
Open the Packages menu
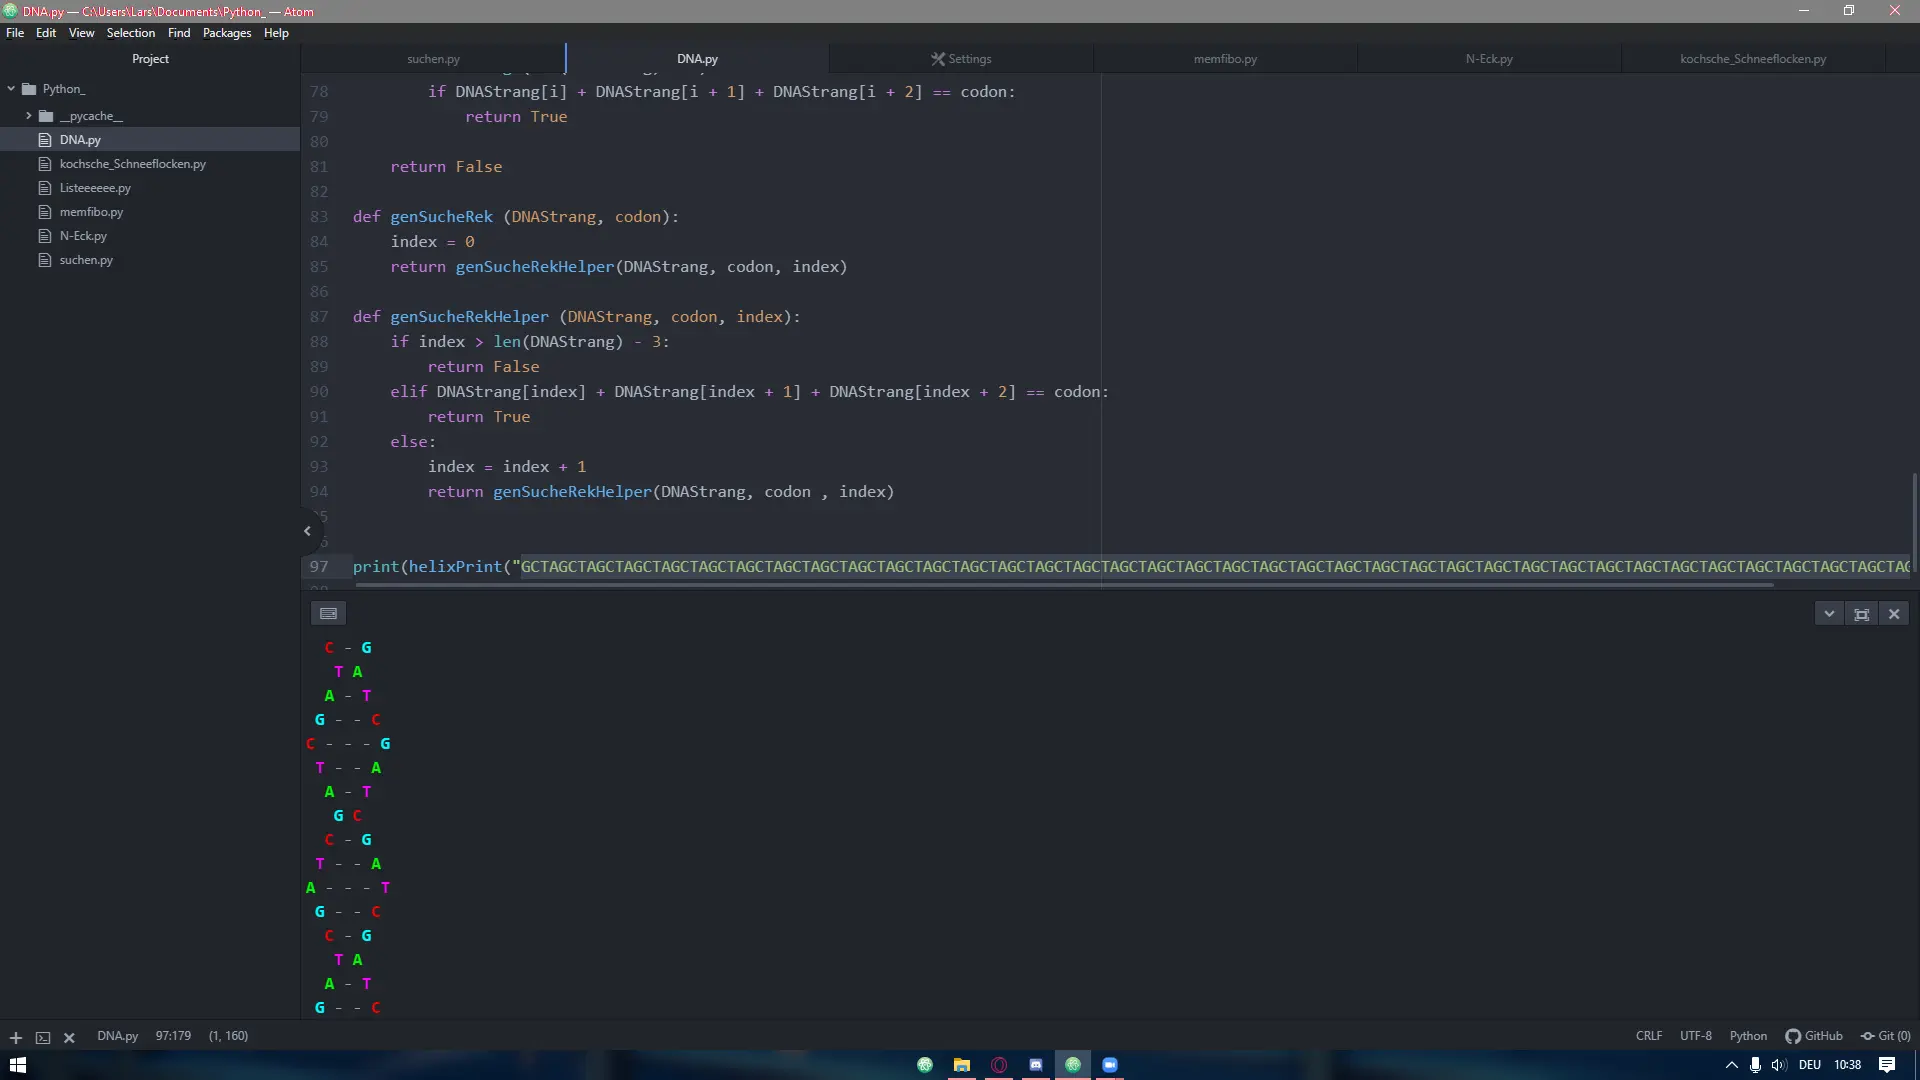pos(227,33)
